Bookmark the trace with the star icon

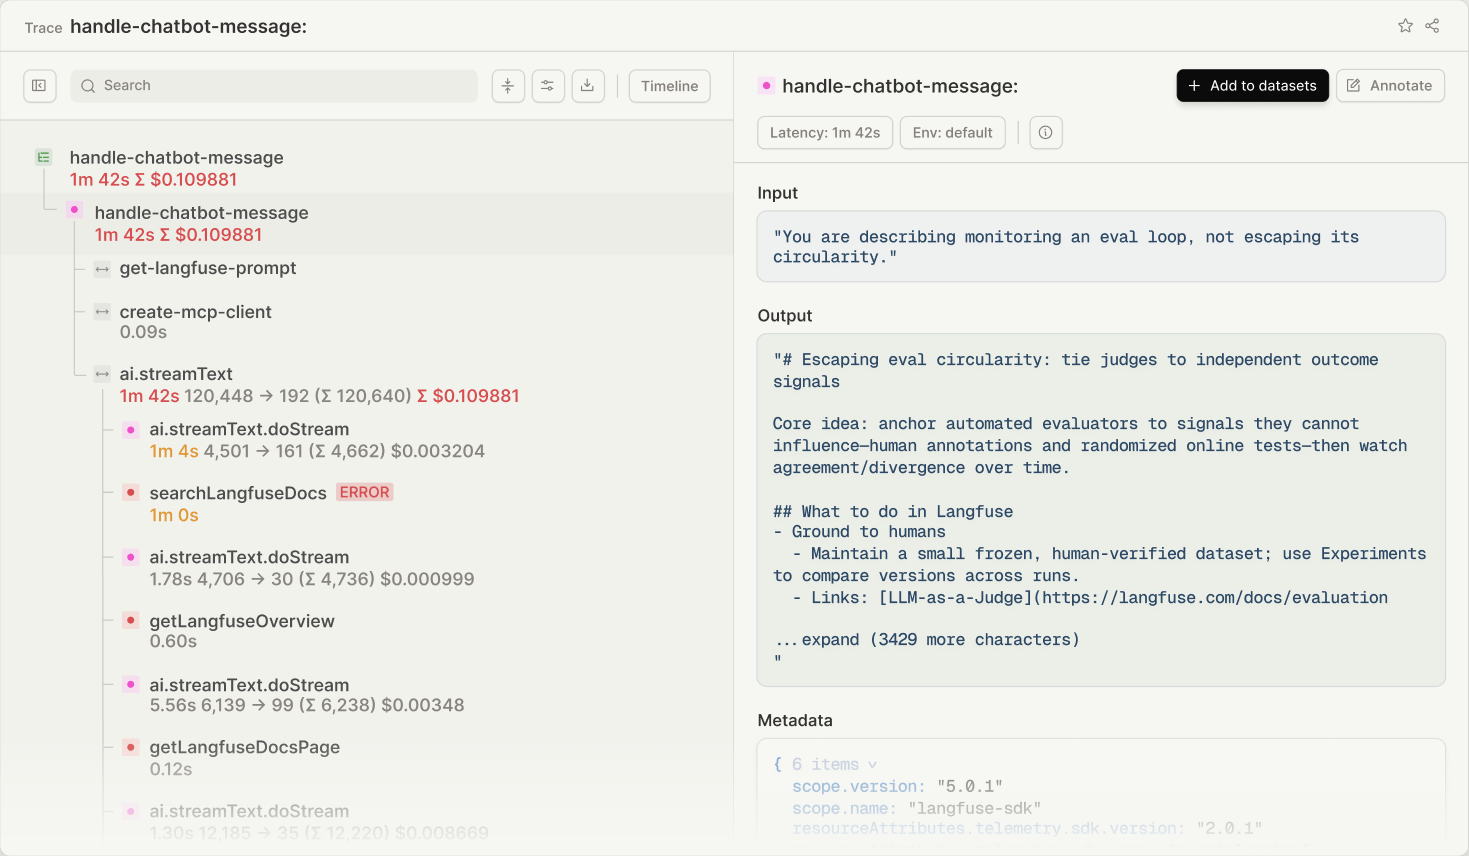(1405, 25)
